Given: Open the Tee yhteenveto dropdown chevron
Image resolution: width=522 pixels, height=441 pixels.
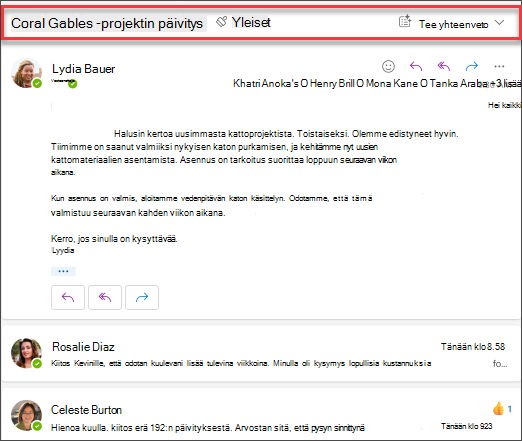Looking at the screenshot, I should (499, 23).
